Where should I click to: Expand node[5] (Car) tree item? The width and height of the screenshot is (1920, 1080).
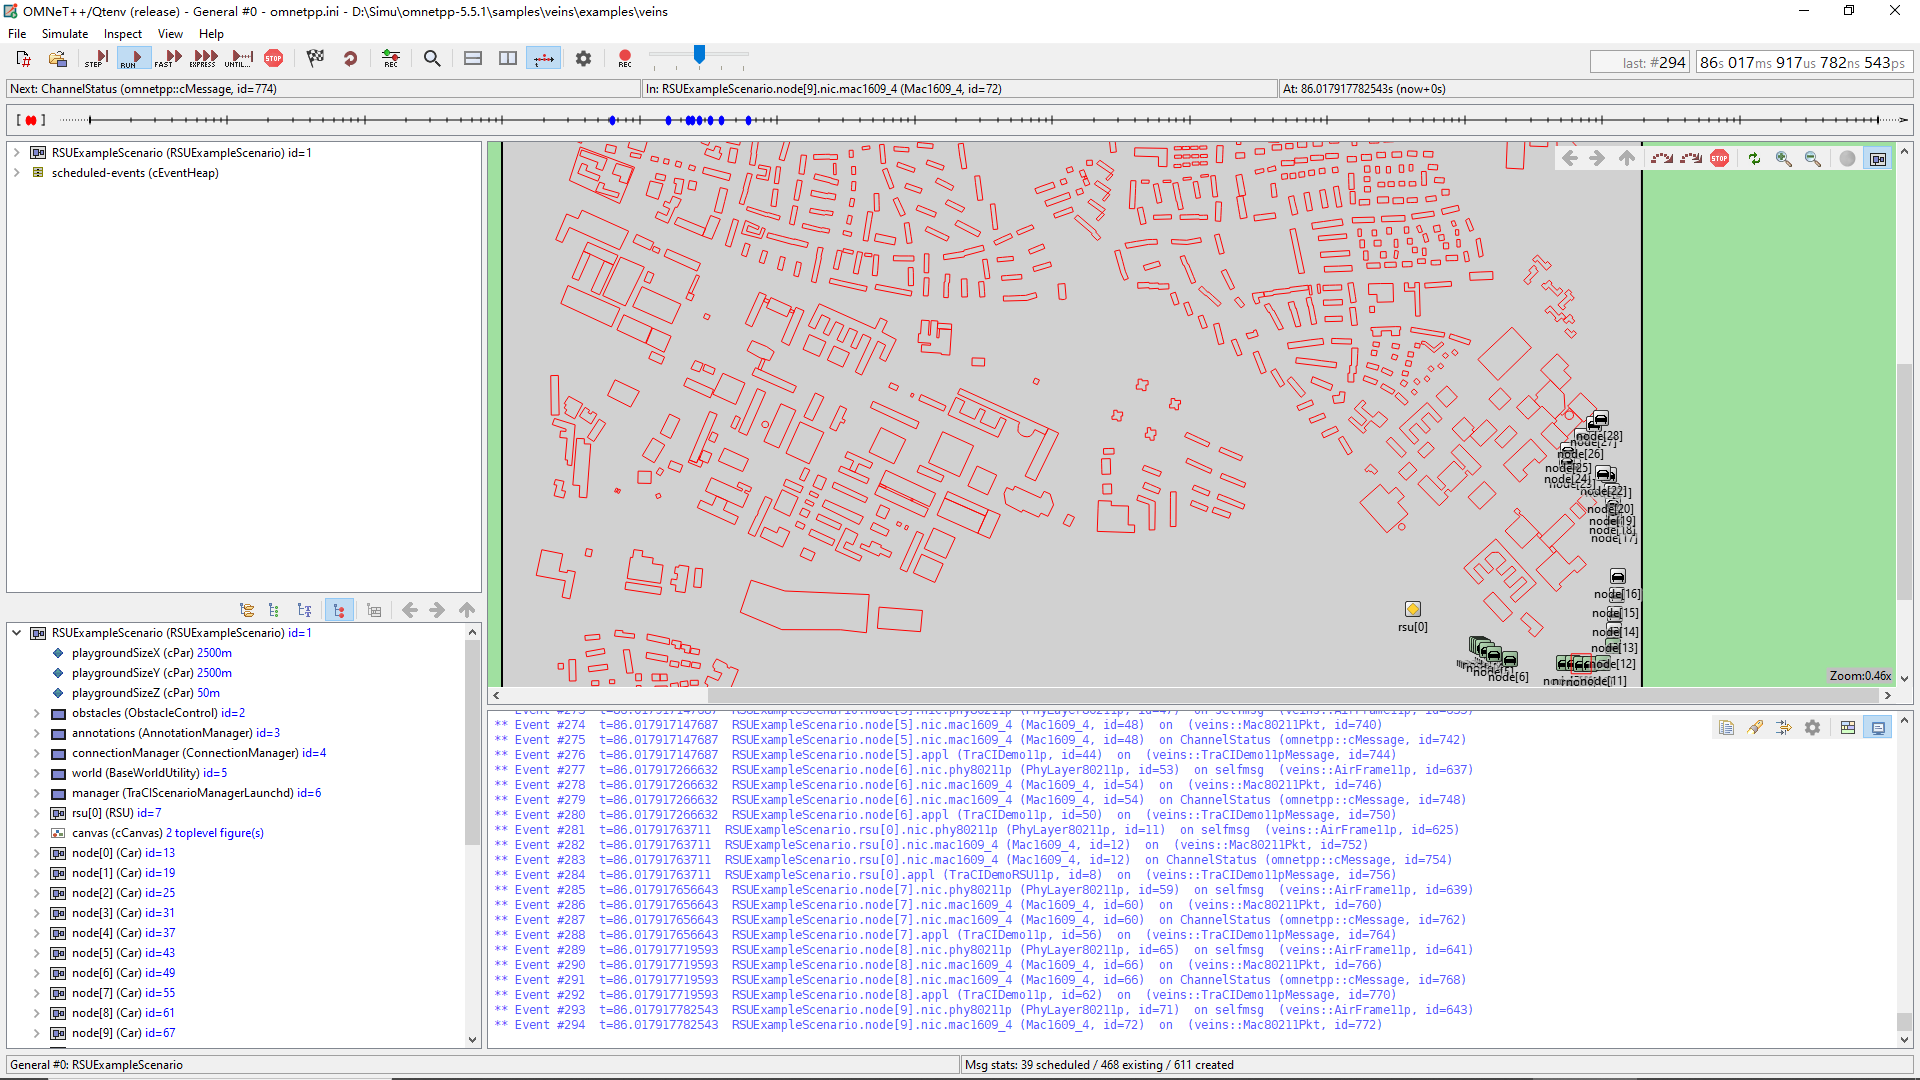(37, 953)
